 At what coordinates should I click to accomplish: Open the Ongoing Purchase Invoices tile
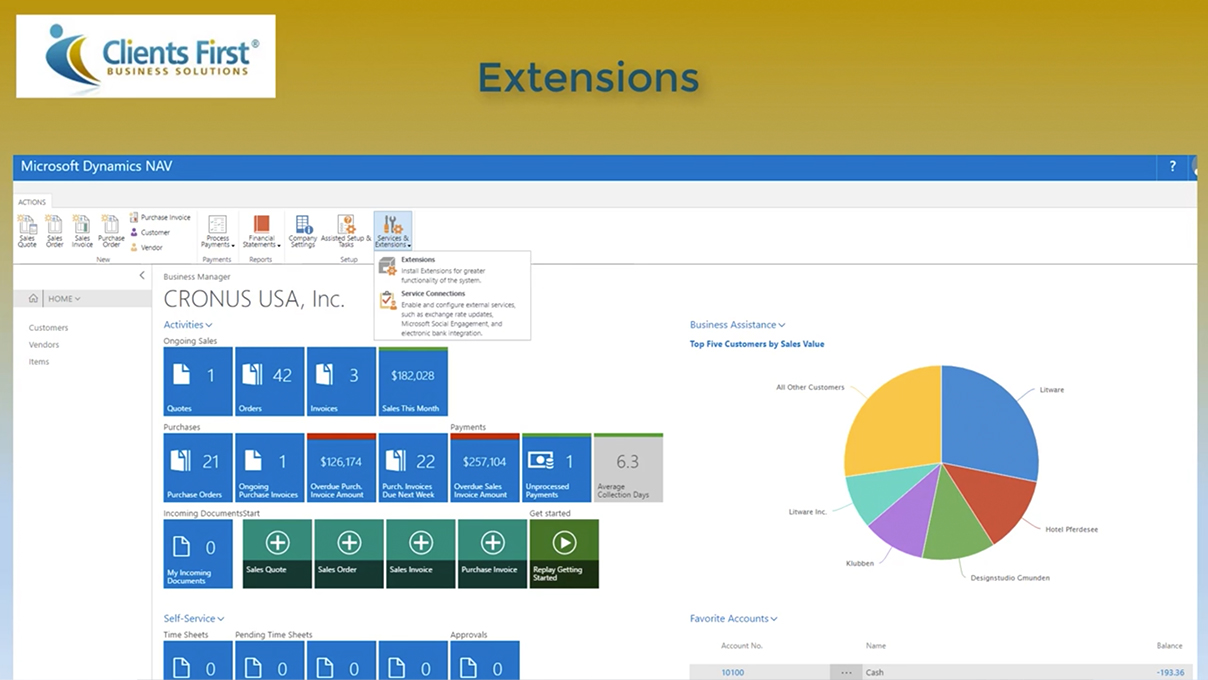(270, 467)
